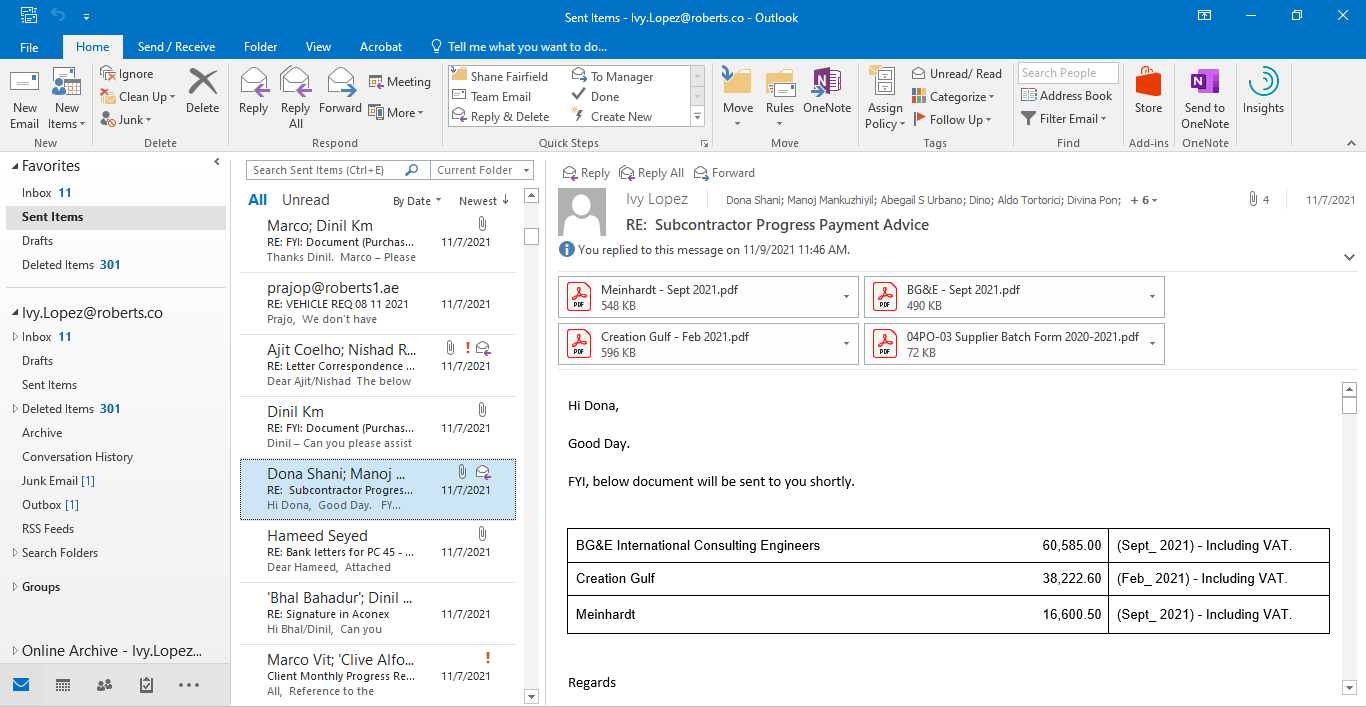
Task: Switch to the Send / Receive tab
Action: pyautogui.click(x=177, y=47)
